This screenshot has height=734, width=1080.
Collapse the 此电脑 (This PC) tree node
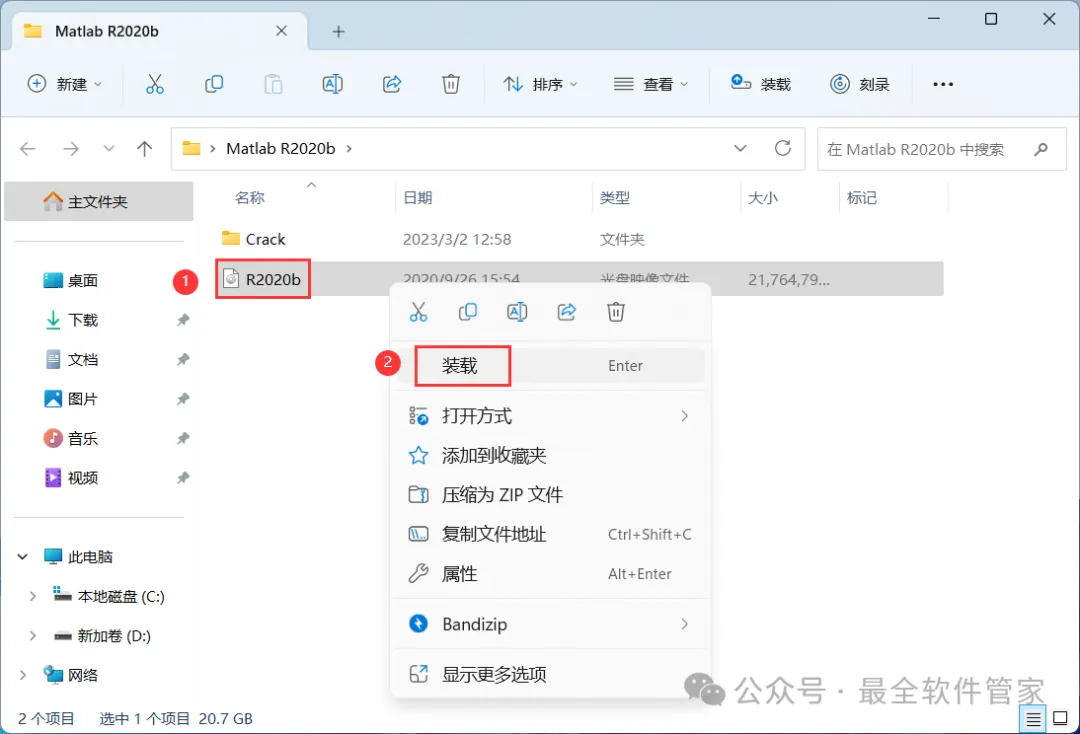tap(22, 556)
